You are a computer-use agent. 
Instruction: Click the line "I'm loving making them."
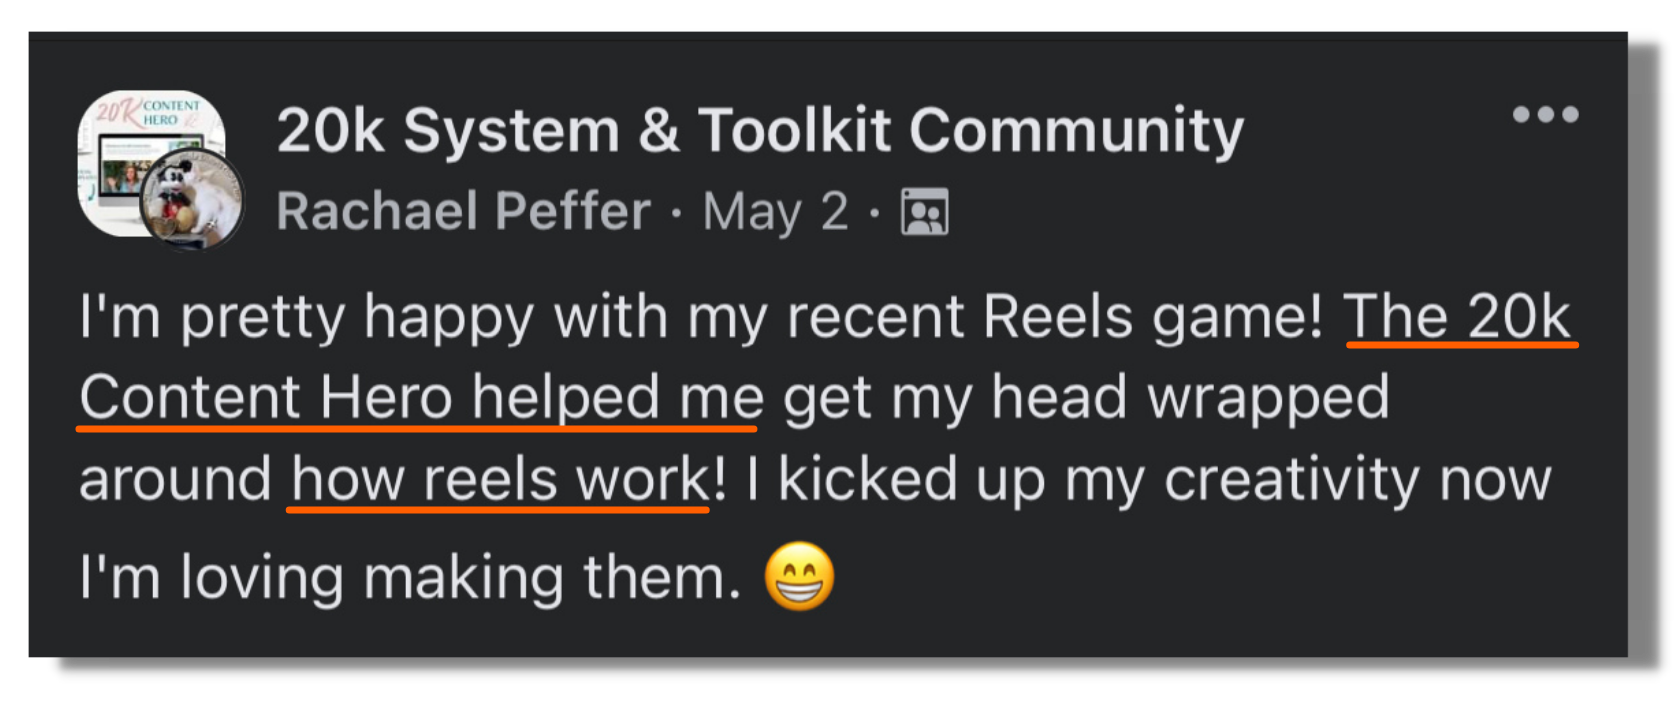click(x=410, y=578)
